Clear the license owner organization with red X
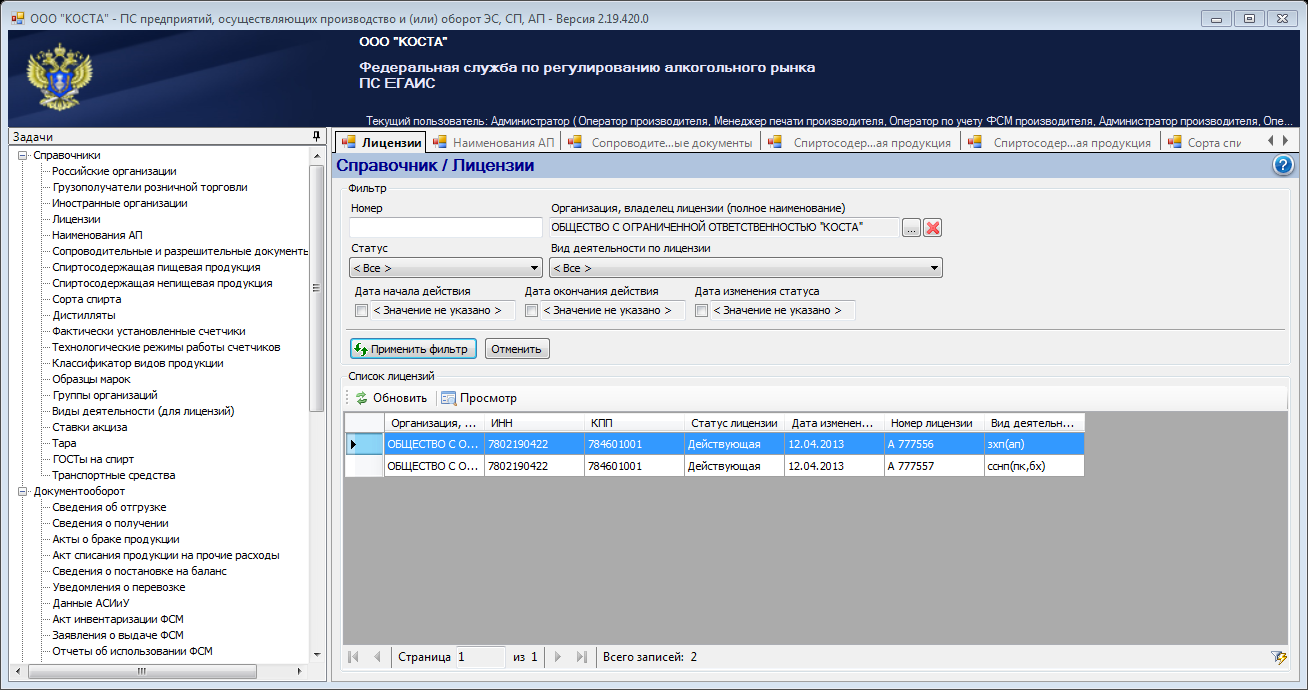Viewport: 1308px width, 690px height. 932,228
